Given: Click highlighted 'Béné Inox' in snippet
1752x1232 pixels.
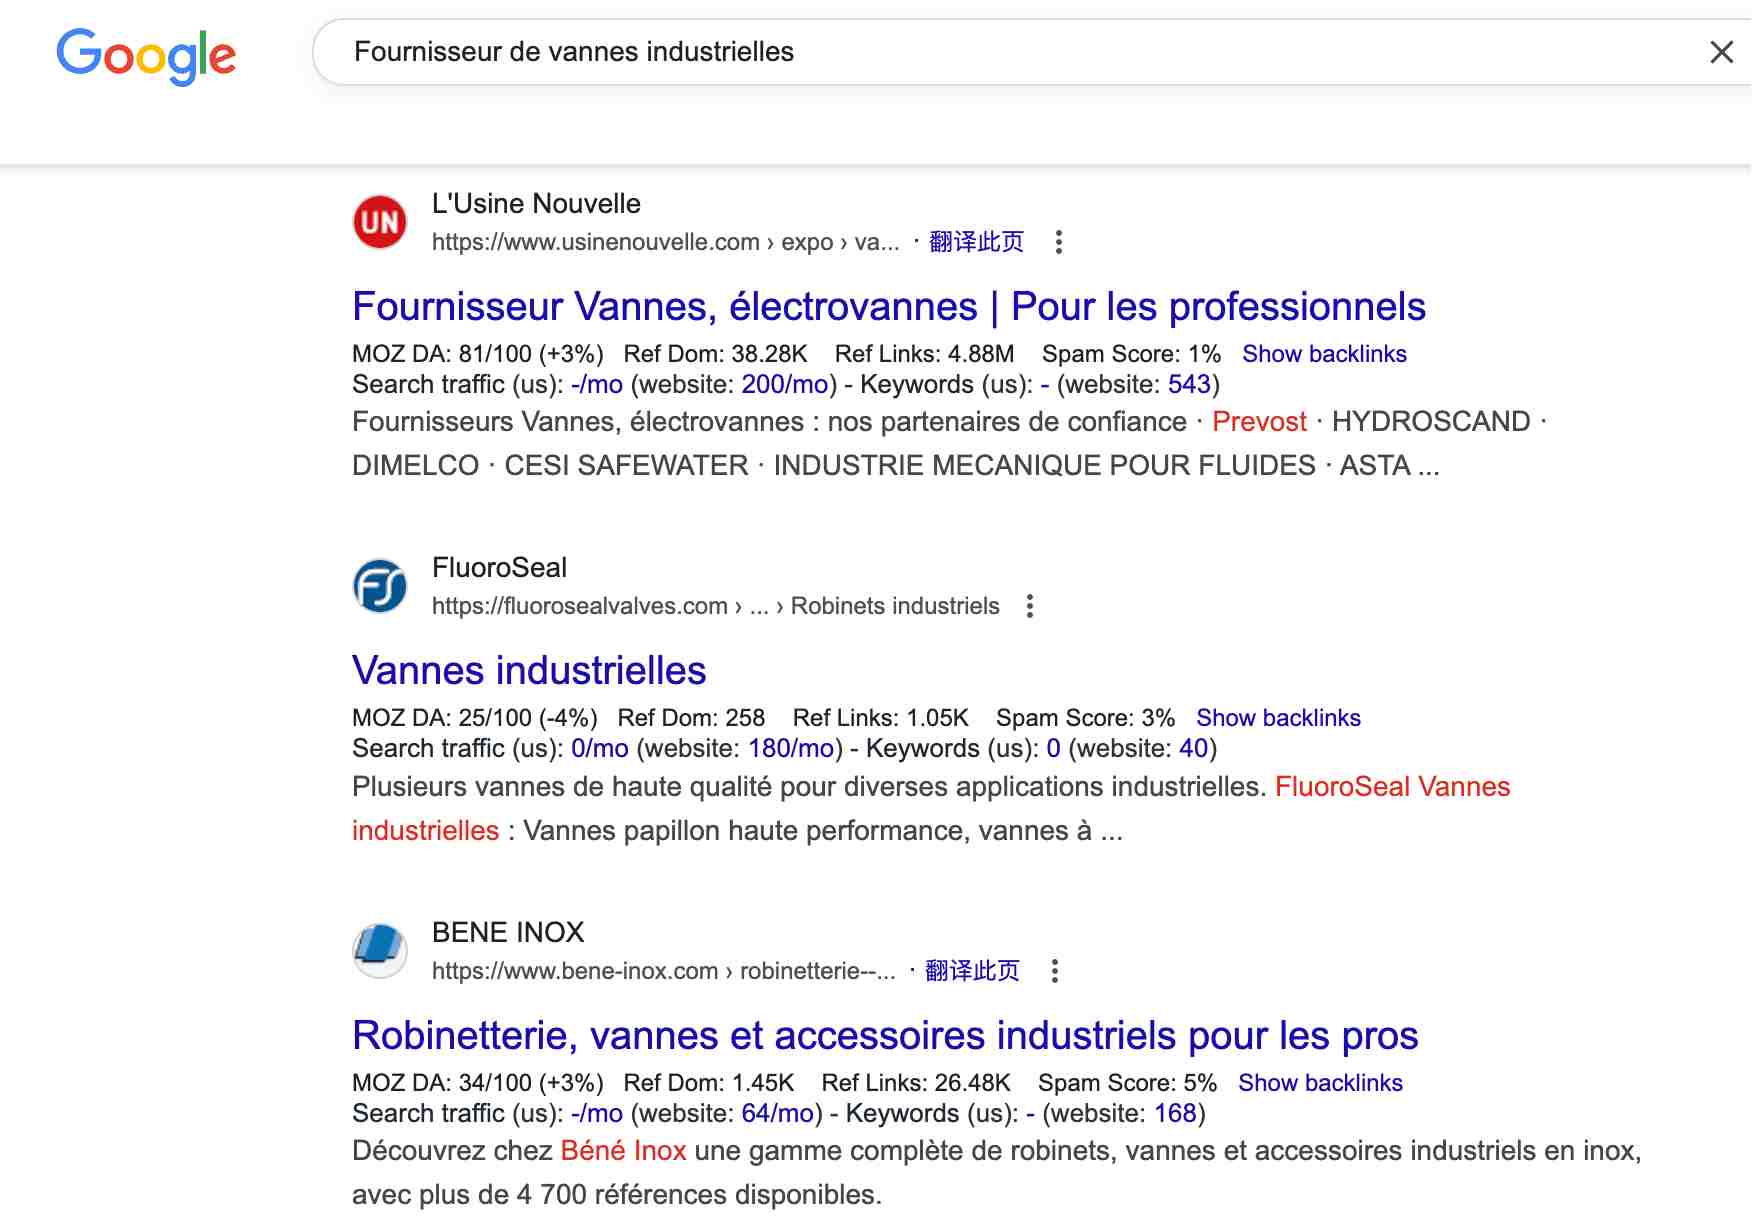Looking at the screenshot, I should (623, 1151).
